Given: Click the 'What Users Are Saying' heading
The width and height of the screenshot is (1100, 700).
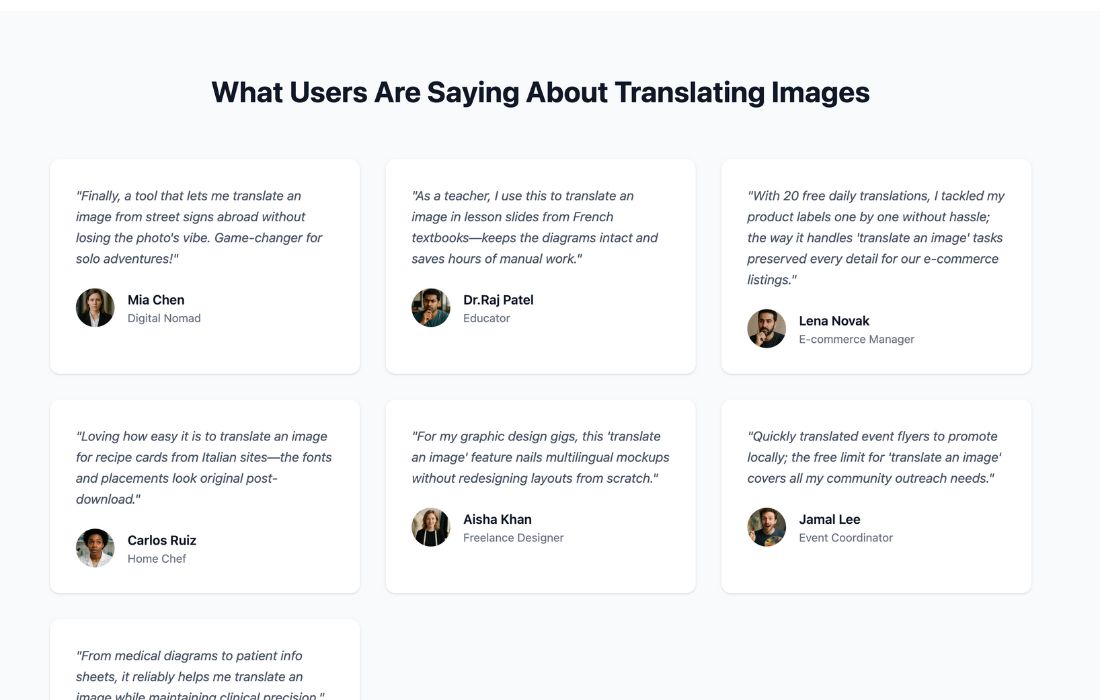Looking at the screenshot, I should point(540,92).
